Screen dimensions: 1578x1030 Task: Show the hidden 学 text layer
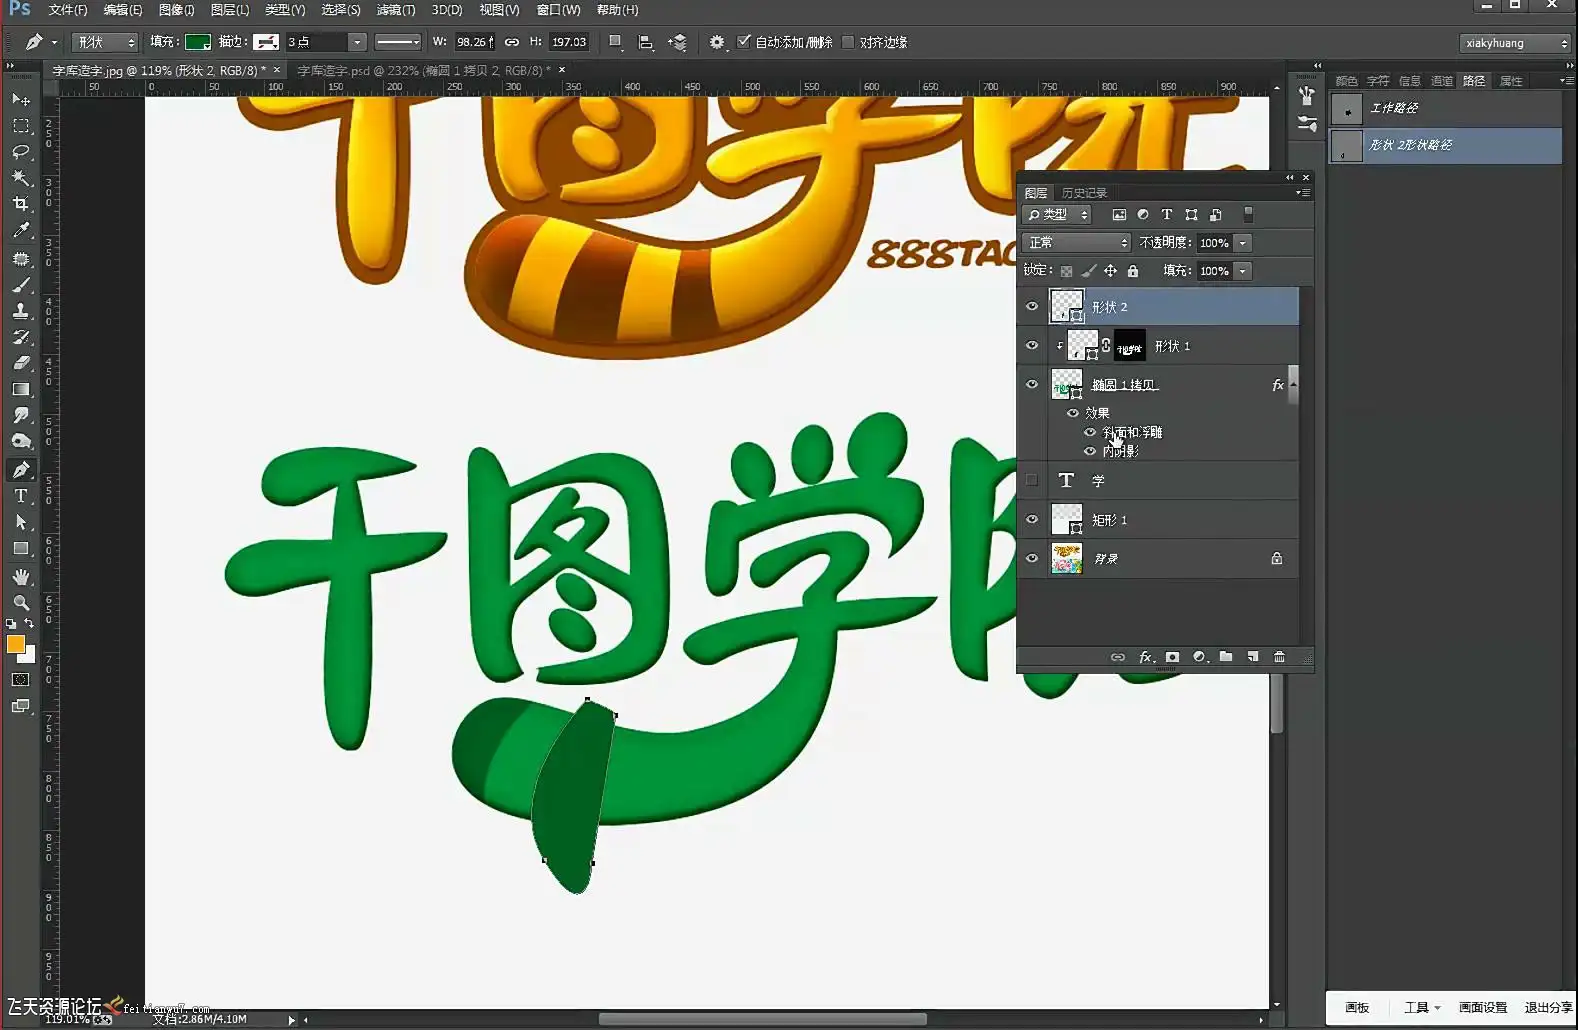point(1032,481)
